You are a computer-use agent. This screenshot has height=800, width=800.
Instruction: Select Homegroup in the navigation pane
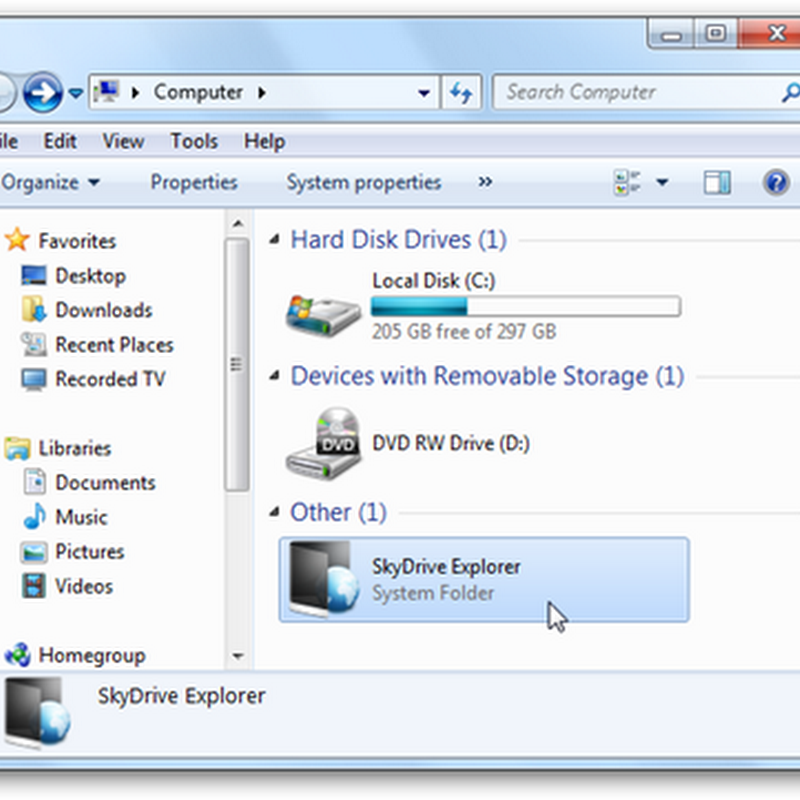(92, 655)
